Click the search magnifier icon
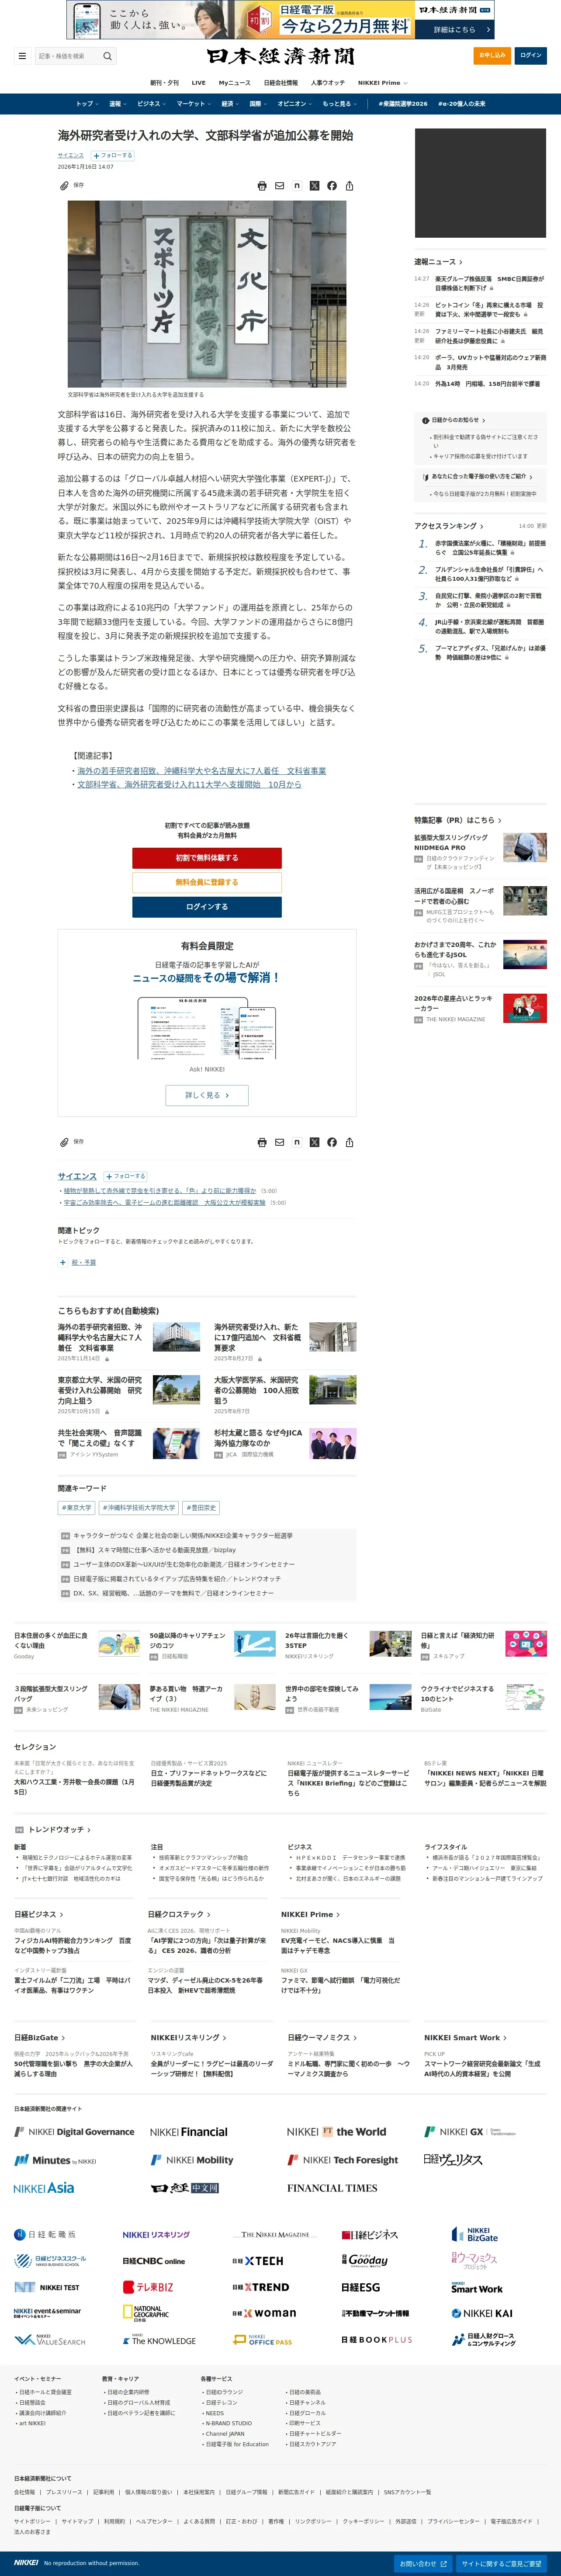Screen dimensions: 561x2576 (108, 56)
